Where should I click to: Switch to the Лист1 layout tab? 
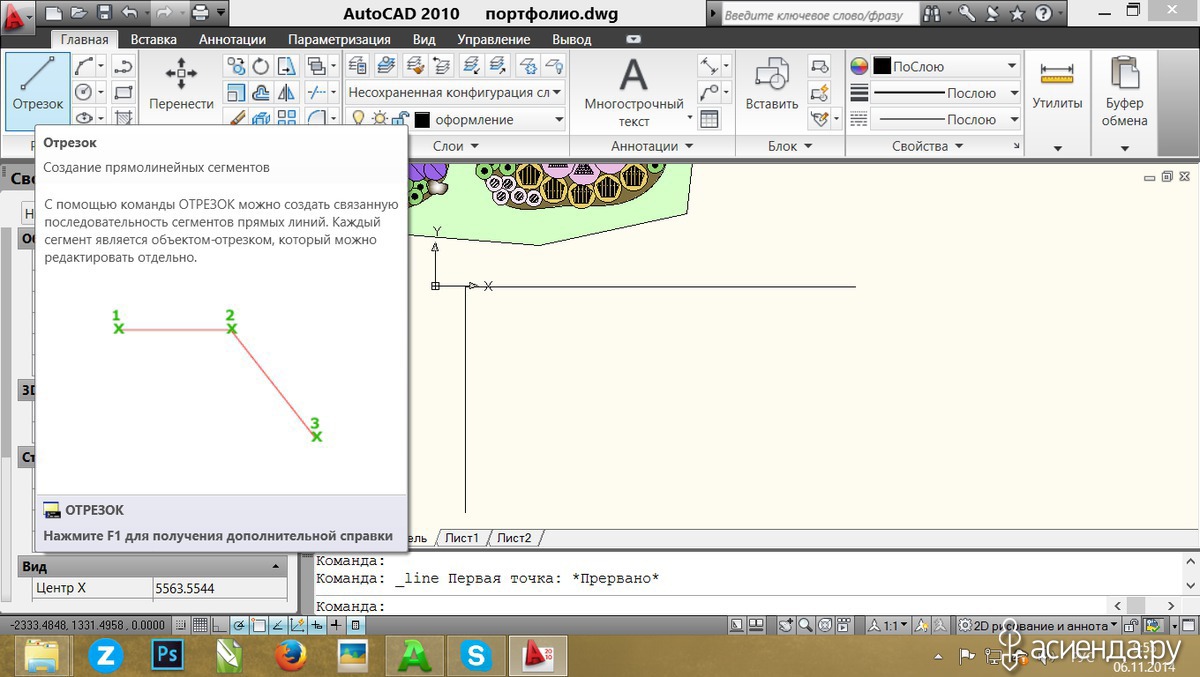click(462, 538)
